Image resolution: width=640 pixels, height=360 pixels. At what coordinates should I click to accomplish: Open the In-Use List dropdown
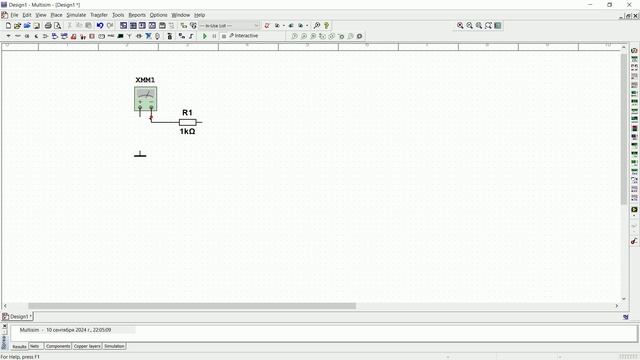click(229, 25)
